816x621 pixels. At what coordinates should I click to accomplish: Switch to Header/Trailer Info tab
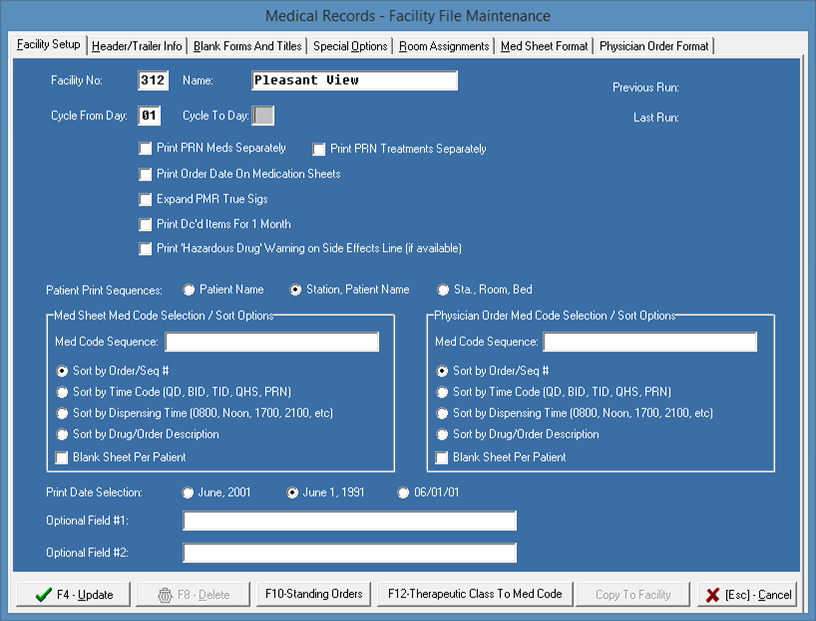(137, 46)
